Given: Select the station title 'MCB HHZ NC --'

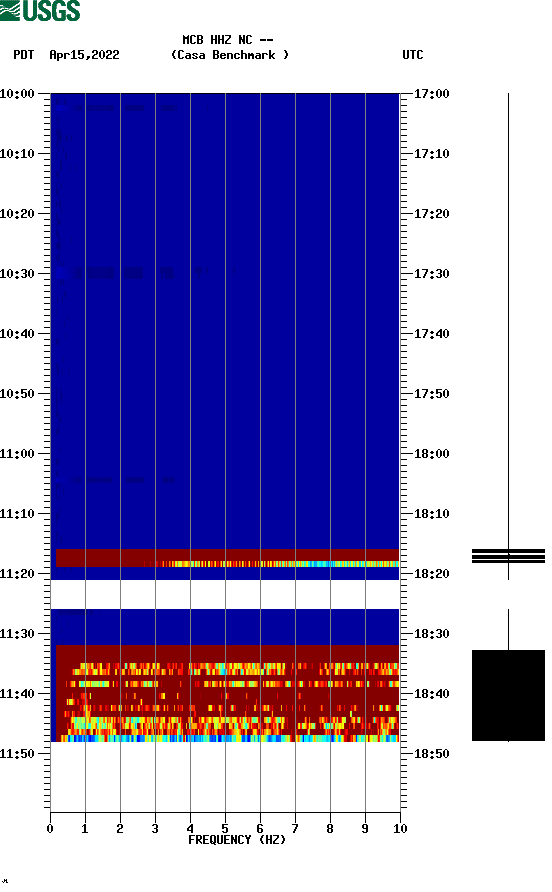Looking at the screenshot, I should 228,40.
